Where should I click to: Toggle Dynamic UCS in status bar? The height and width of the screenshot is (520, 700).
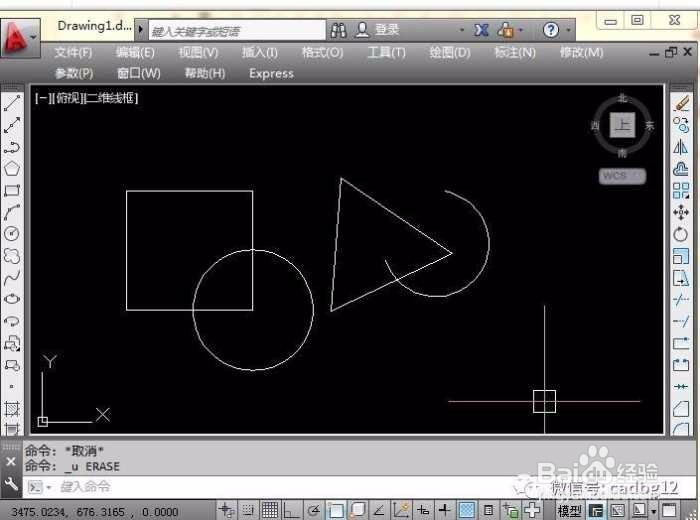(x=401, y=510)
